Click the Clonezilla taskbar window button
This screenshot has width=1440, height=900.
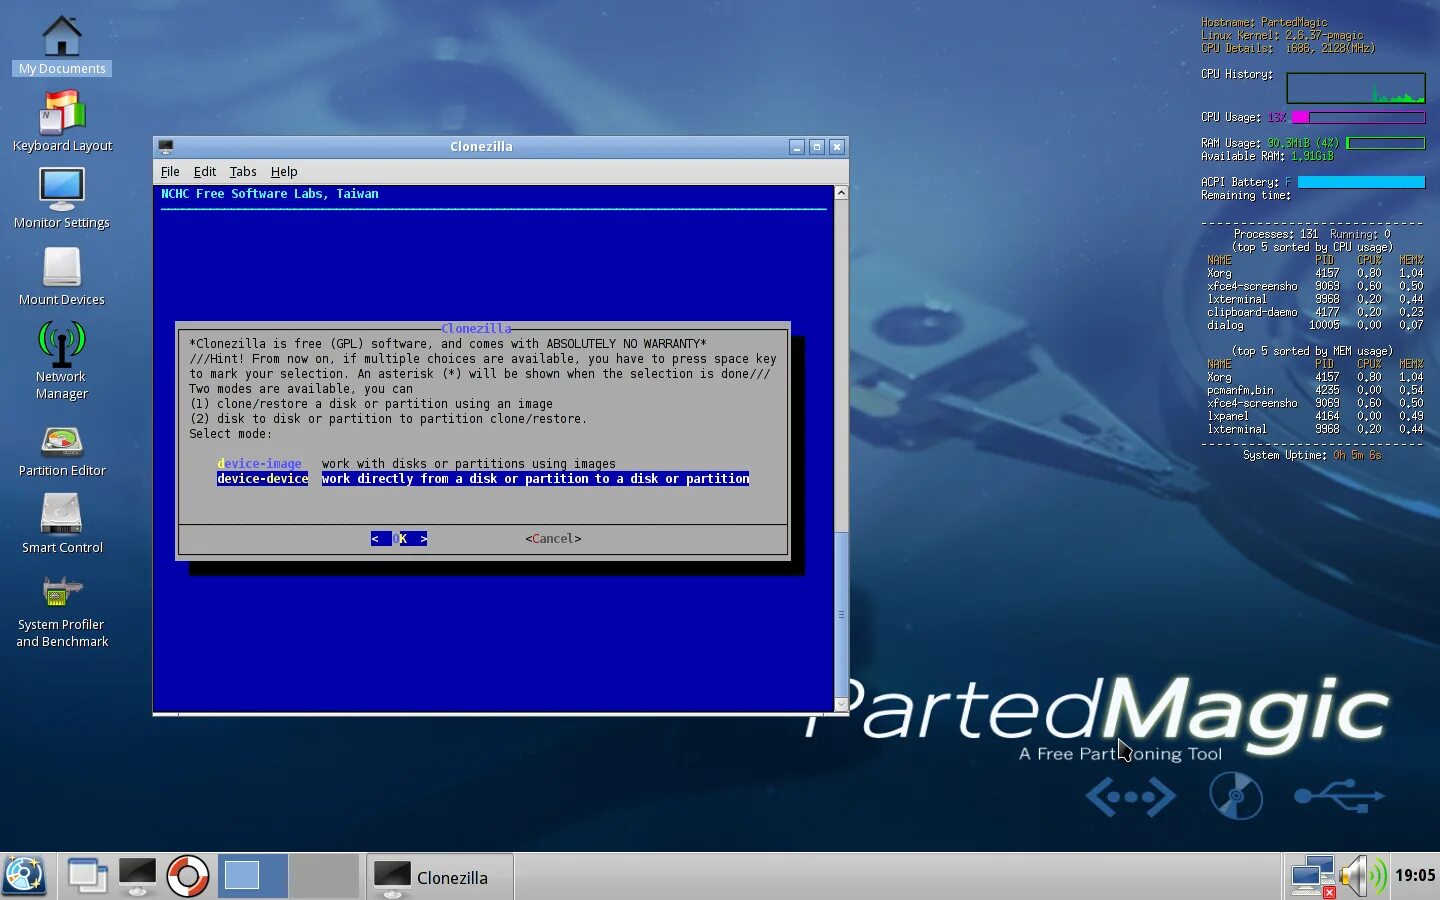440,877
